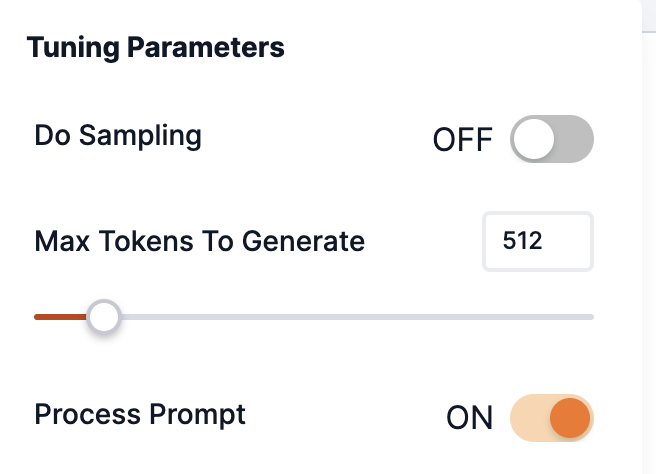Click the orange knob of Process Prompt toggle
This screenshot has height=474, width=656.
pyautogui.click(x=571, y=417)
